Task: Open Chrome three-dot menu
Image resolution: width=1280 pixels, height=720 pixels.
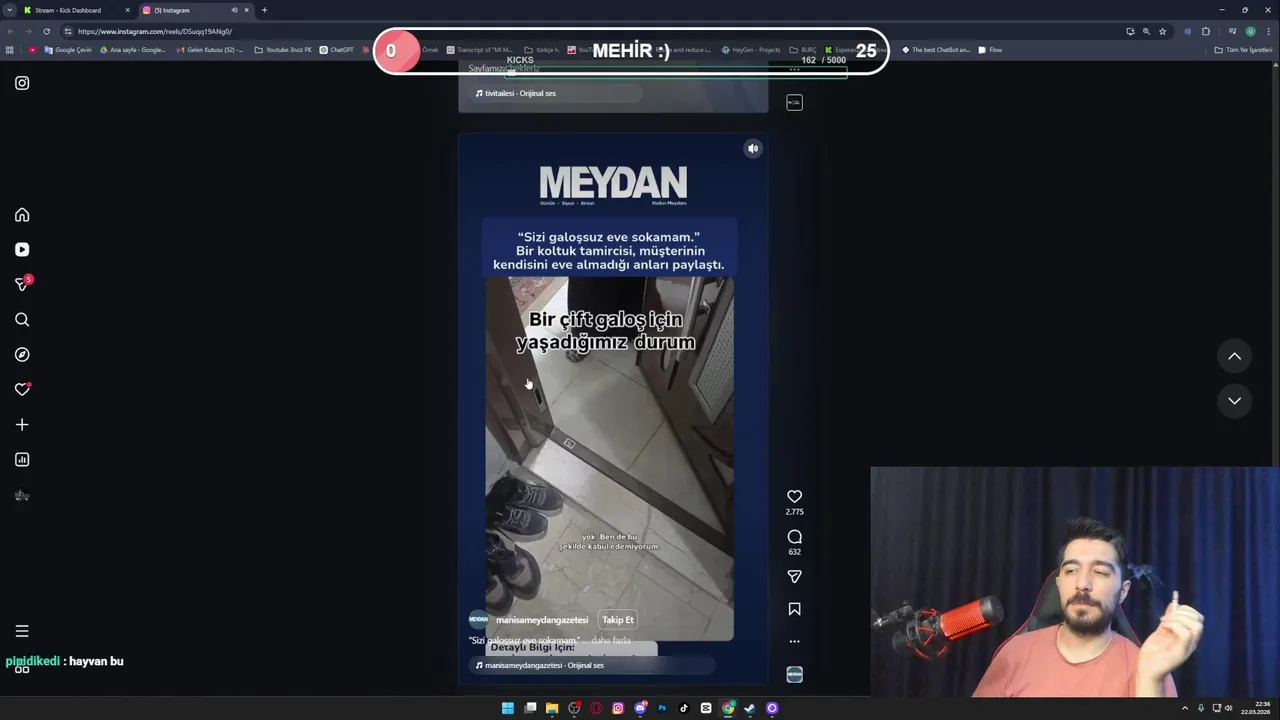Action: coord(1269,31)
